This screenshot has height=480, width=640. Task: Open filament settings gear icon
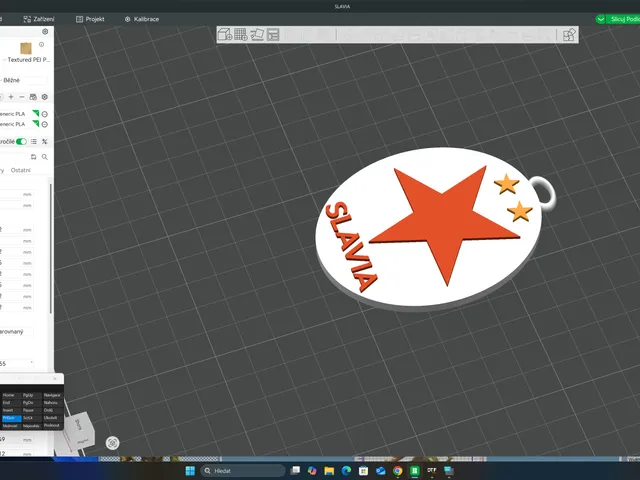pyautogui.click(x=45, y=97)
